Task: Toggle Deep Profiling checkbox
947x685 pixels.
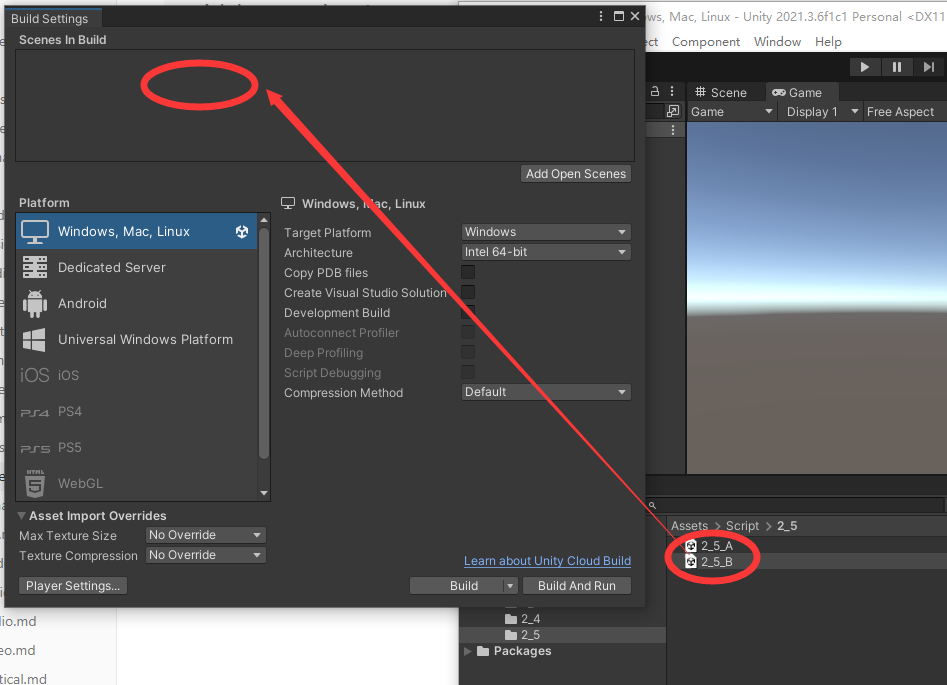Action: point(468,352)
